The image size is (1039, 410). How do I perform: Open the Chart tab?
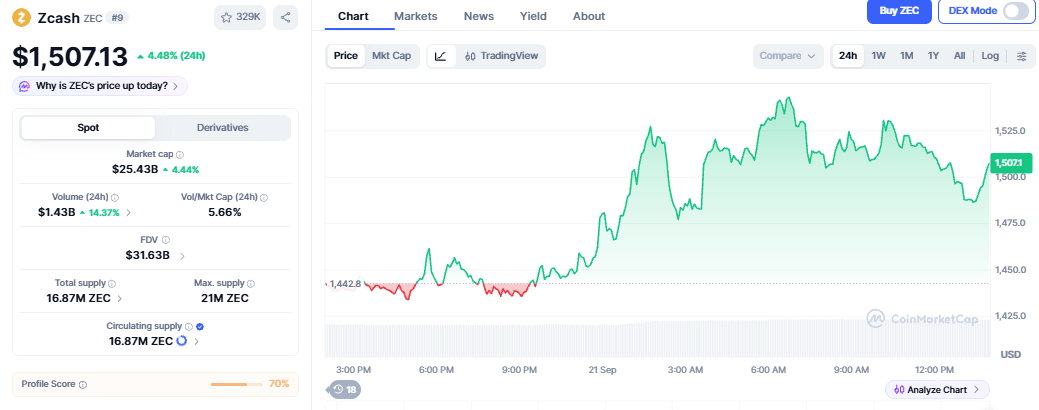point(353,17)
